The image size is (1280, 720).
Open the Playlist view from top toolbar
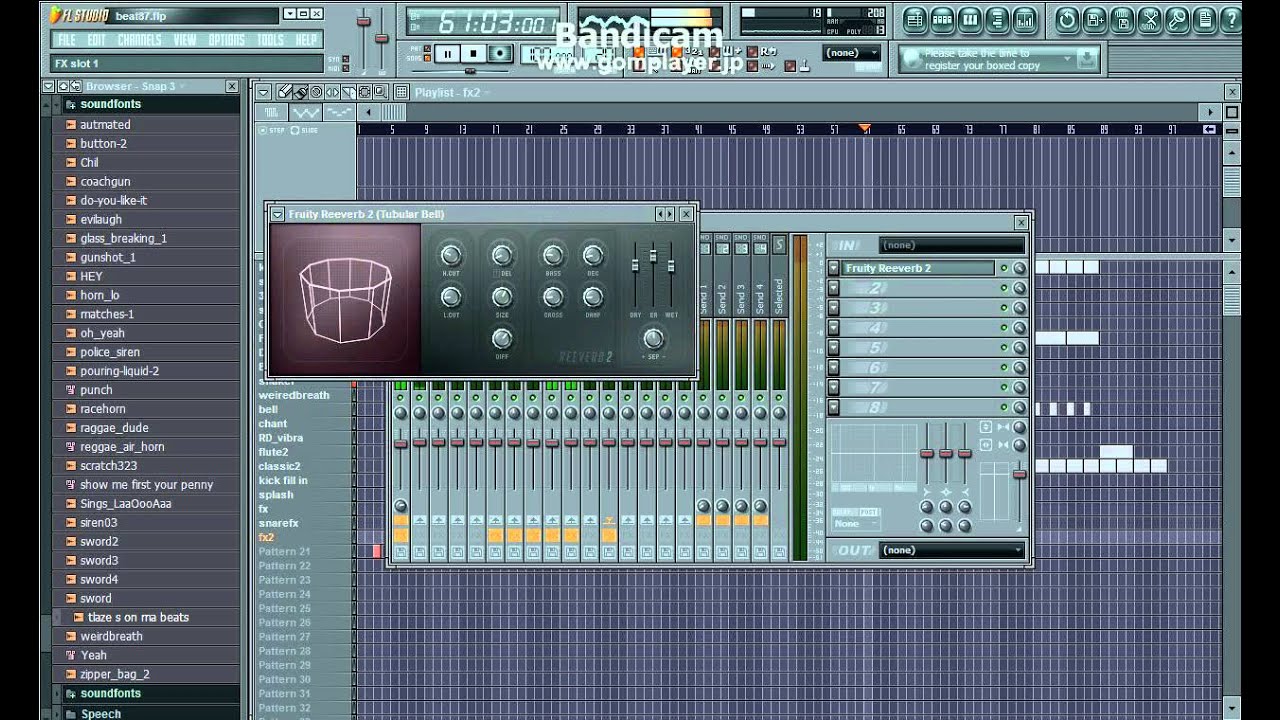tap(915, 19)
